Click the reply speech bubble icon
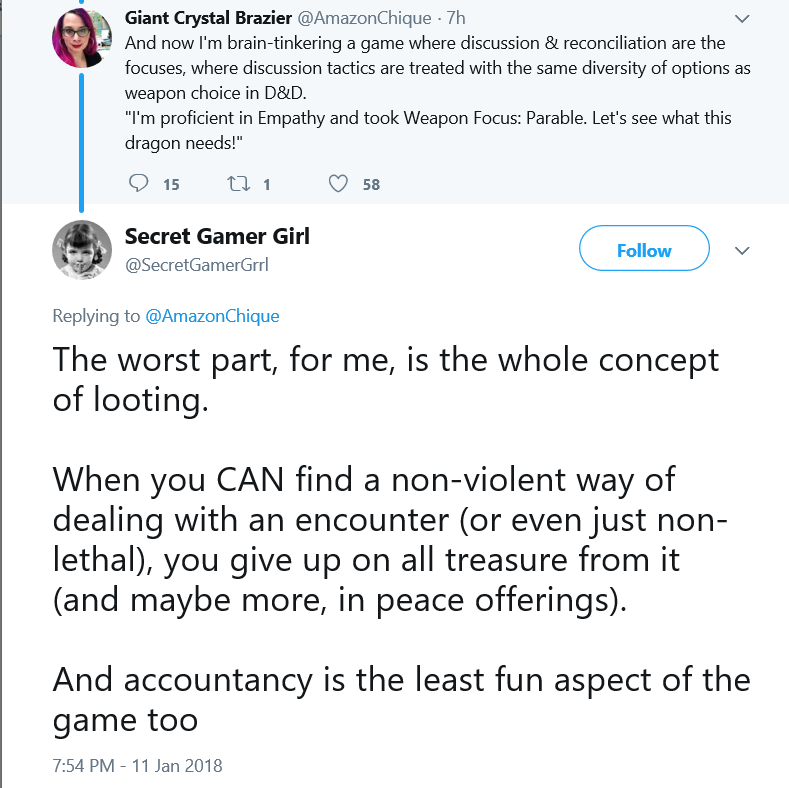789x788 pixels. (x=138, y=184)
